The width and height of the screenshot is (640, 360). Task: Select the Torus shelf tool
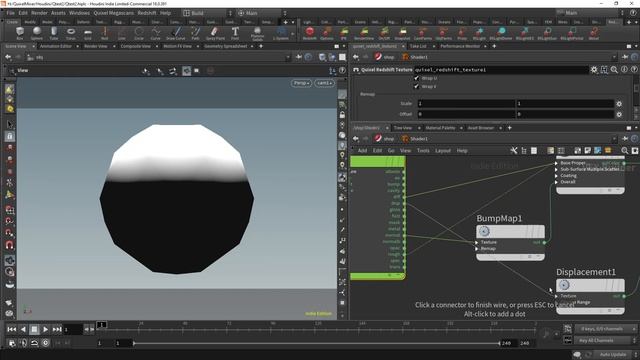click(71, 33)
